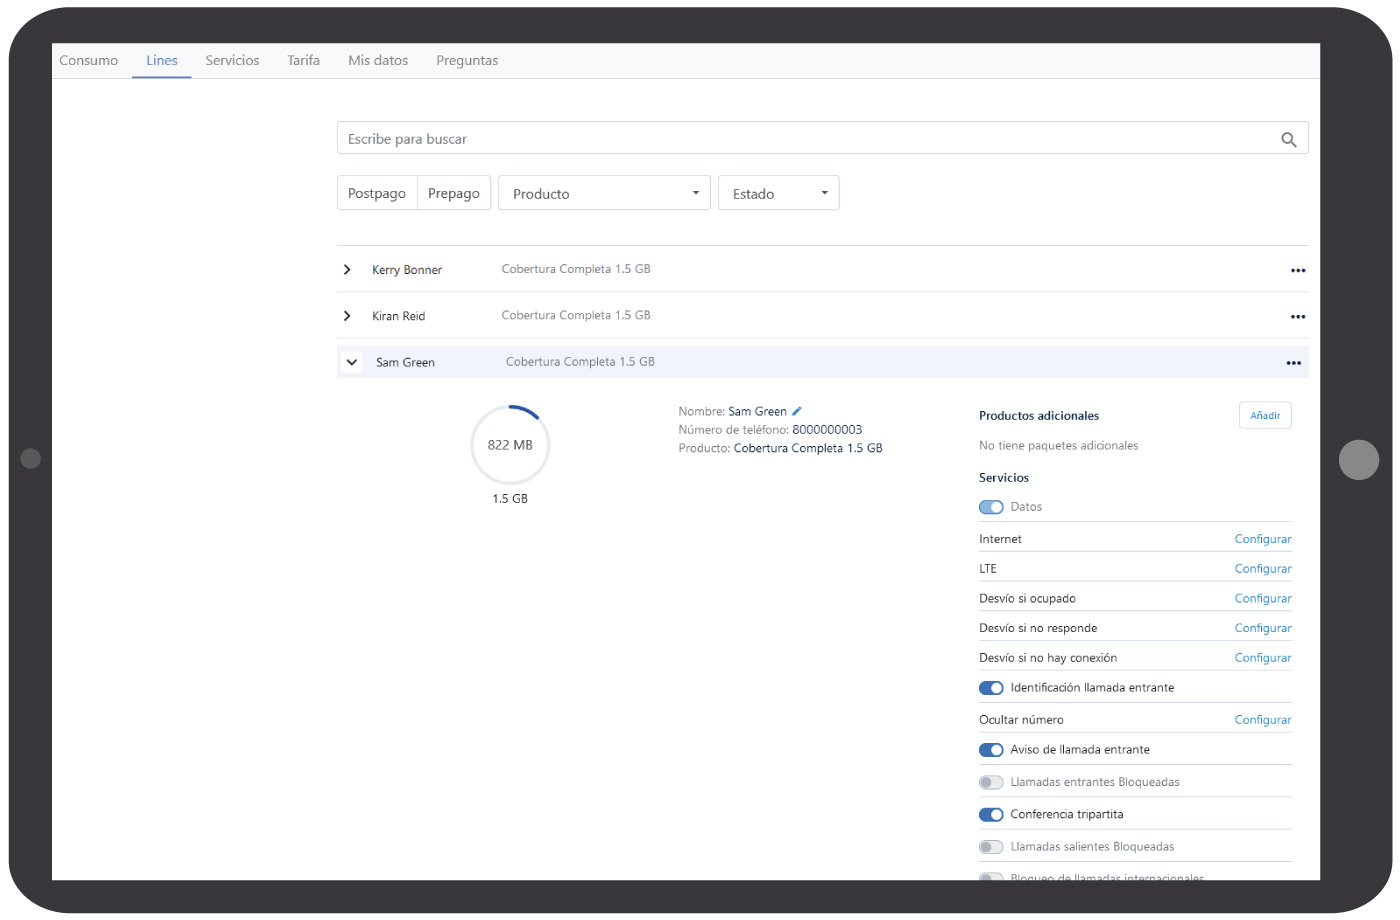This screenshot has height=920, width=1400.
Task: Filter lines by Prepago
Action: (x=454, y=193)
